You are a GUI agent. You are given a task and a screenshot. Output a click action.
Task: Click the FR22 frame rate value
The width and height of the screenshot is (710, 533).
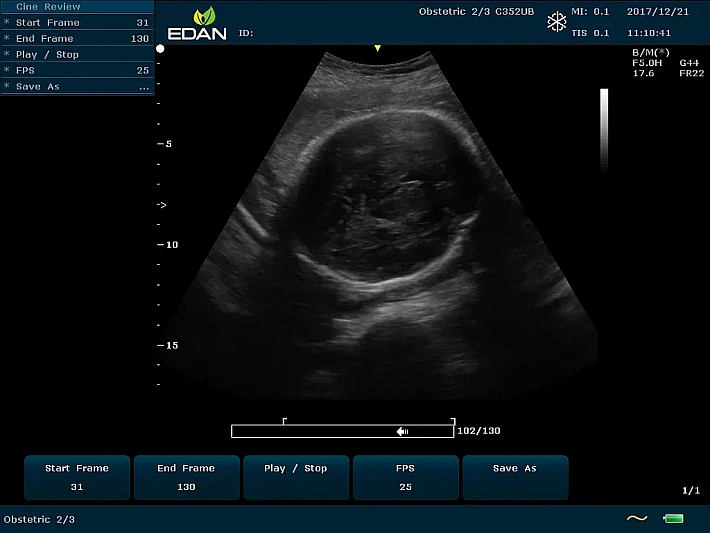(x=691, y=73)
